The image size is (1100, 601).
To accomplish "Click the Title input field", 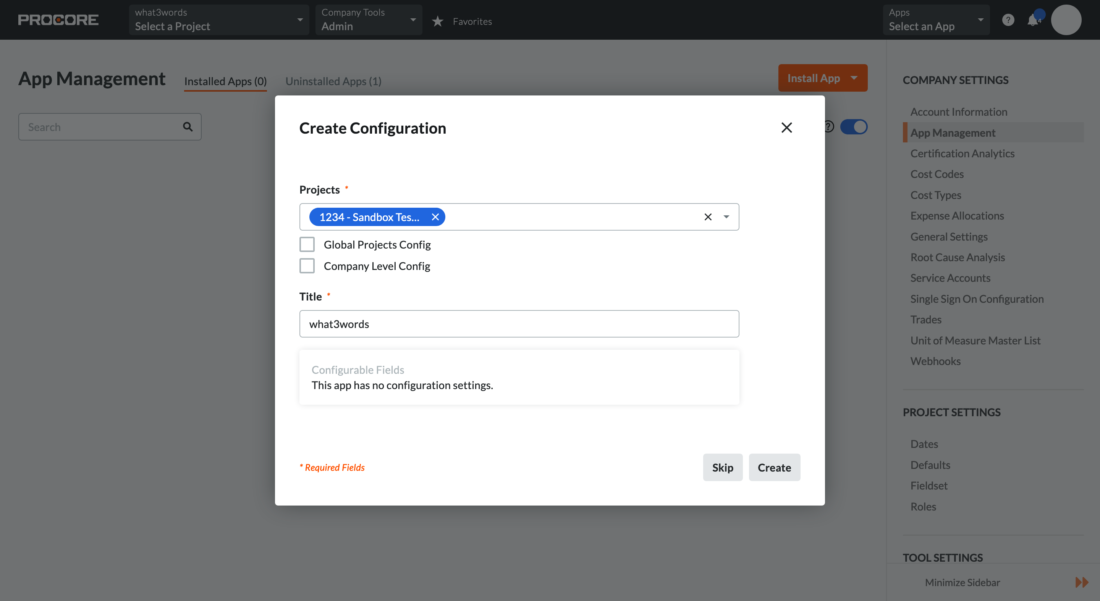I will click(519, 324).
